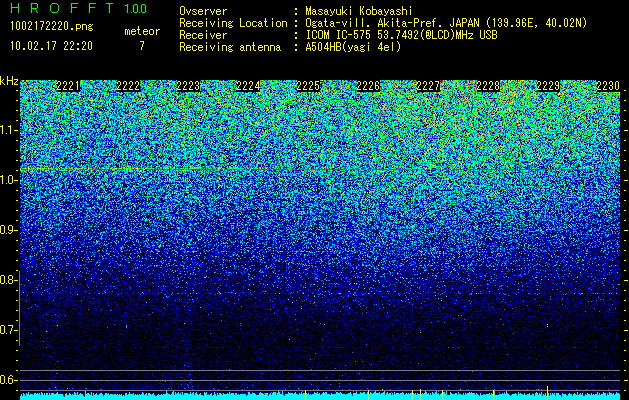Viewport: 629px width, 400px height.
Task: Click the red horizontal carrier line
Action: 320,170
